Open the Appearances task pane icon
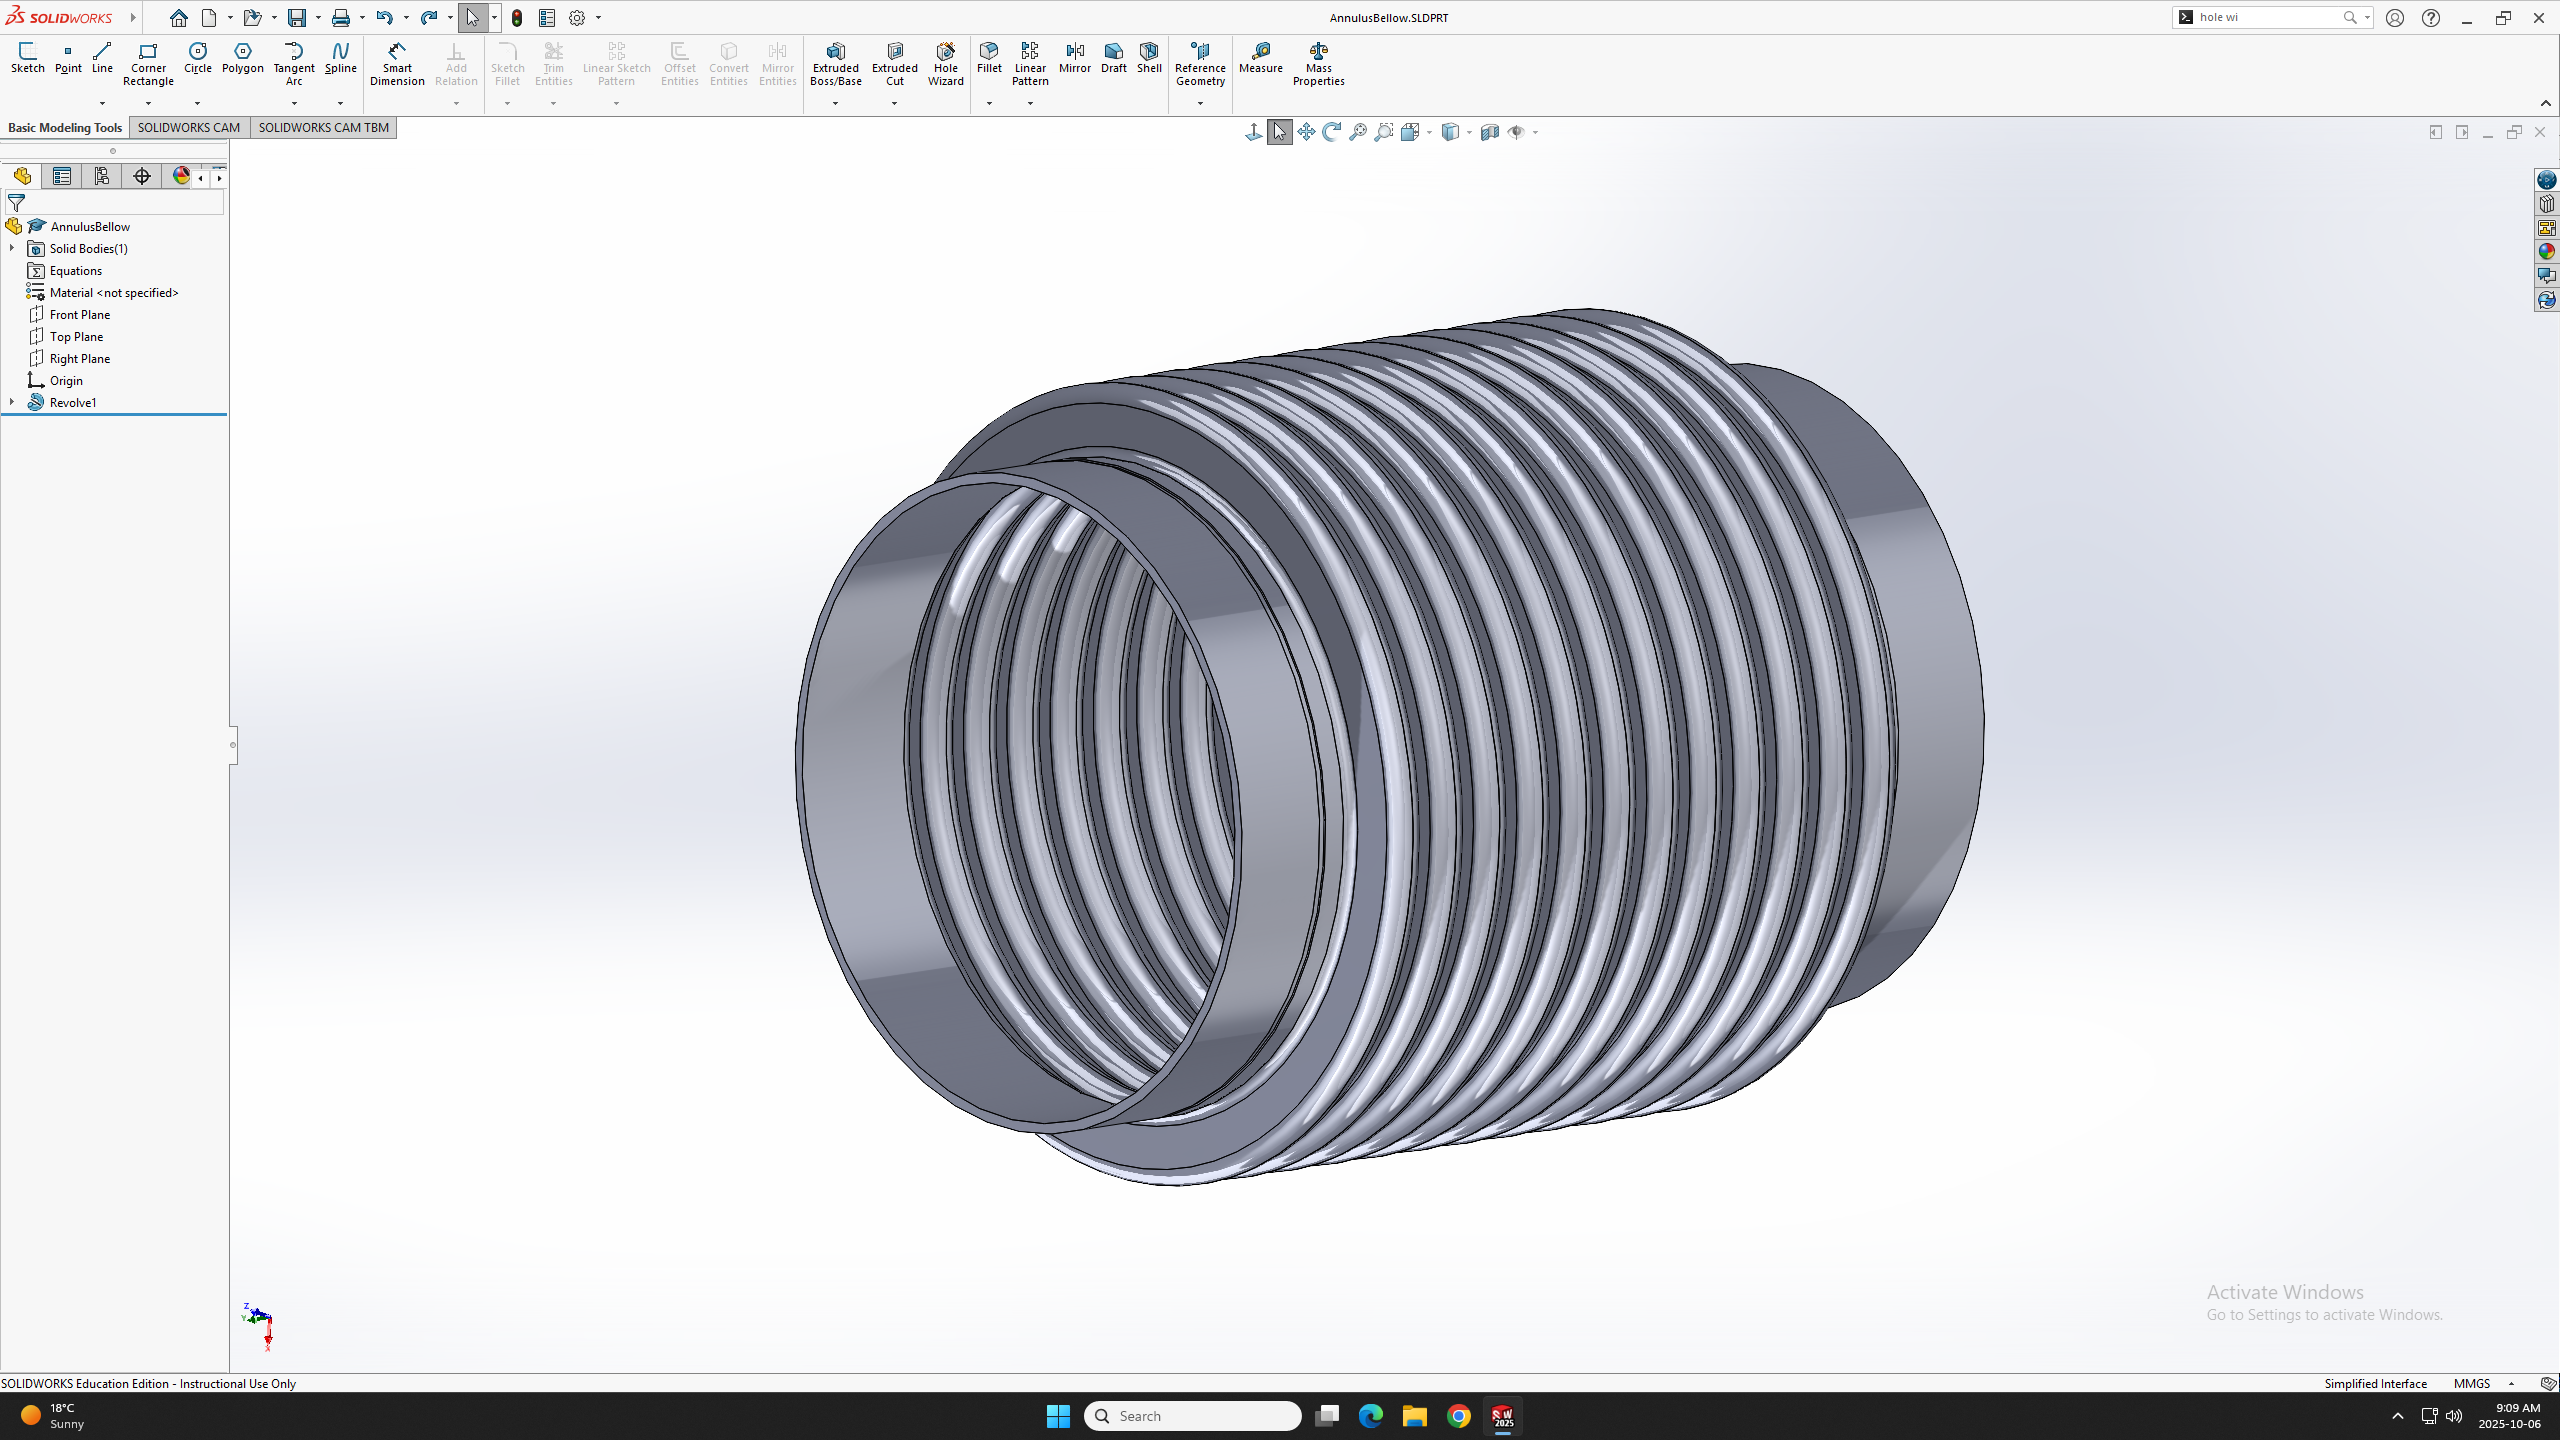The width and height of the screenshot is (2560, 1440). (x=2546, y=252)
